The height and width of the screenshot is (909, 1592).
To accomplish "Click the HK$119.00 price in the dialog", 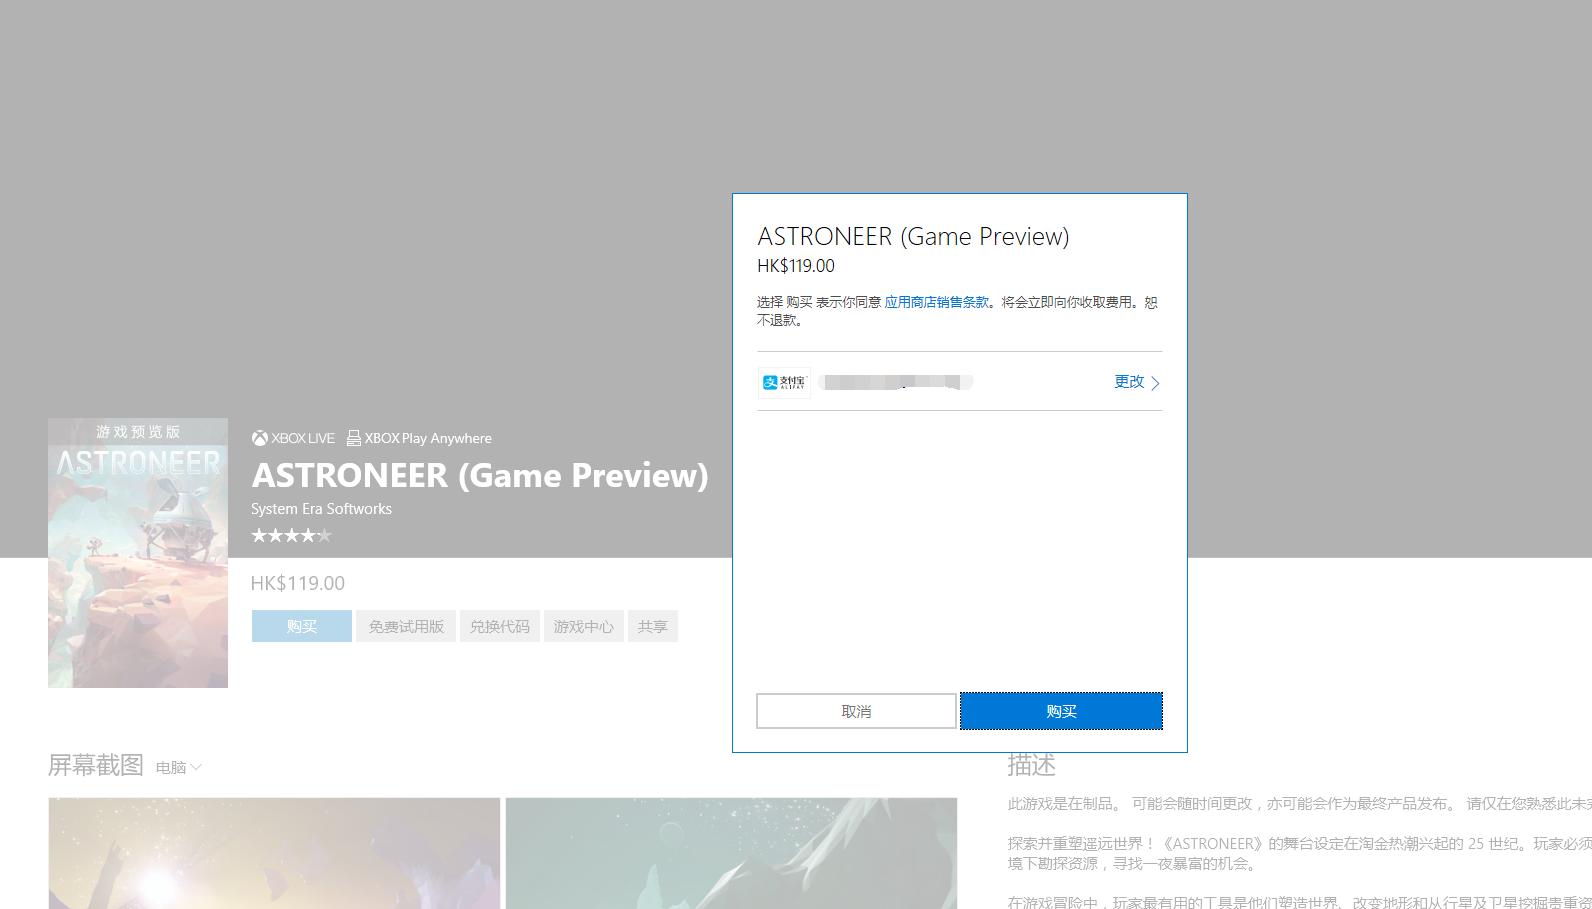I will [x=796, y=266].
